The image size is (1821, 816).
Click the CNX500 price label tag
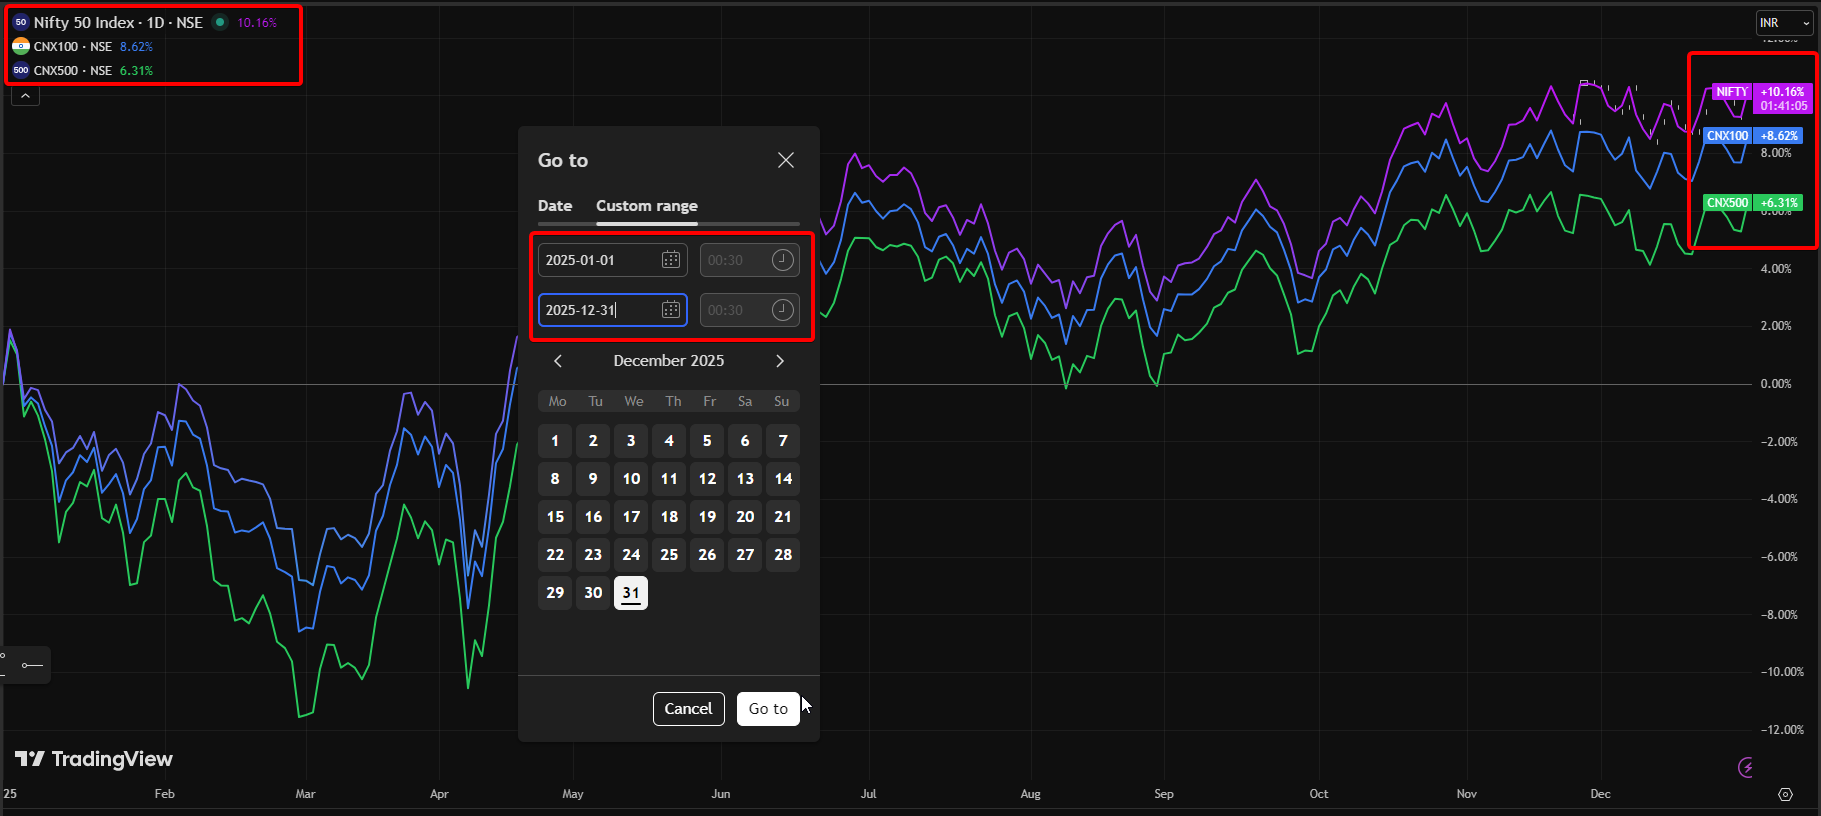(1727, 203)
